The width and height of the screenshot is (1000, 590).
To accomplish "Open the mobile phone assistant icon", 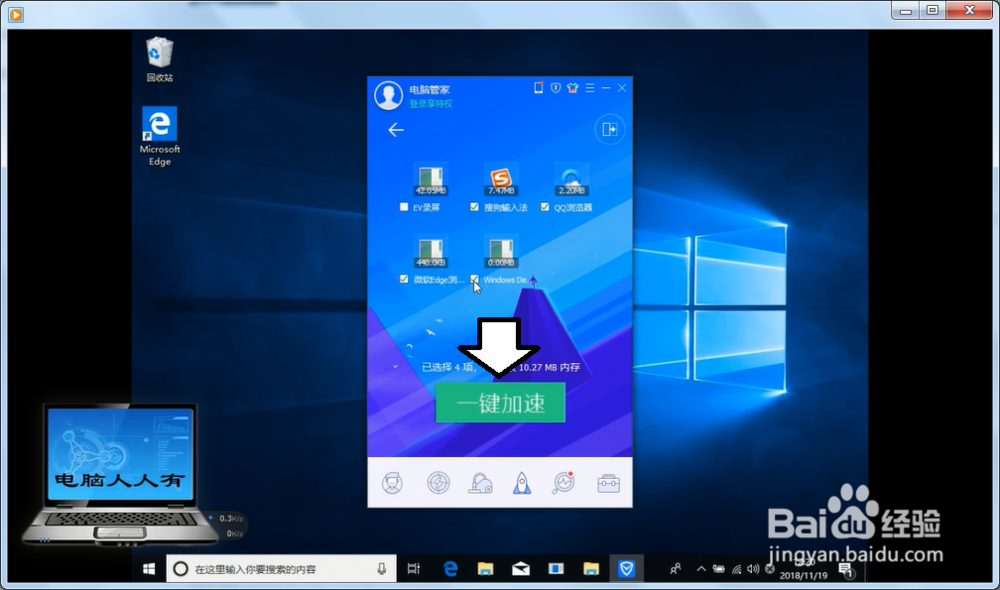I will [538, 88].
